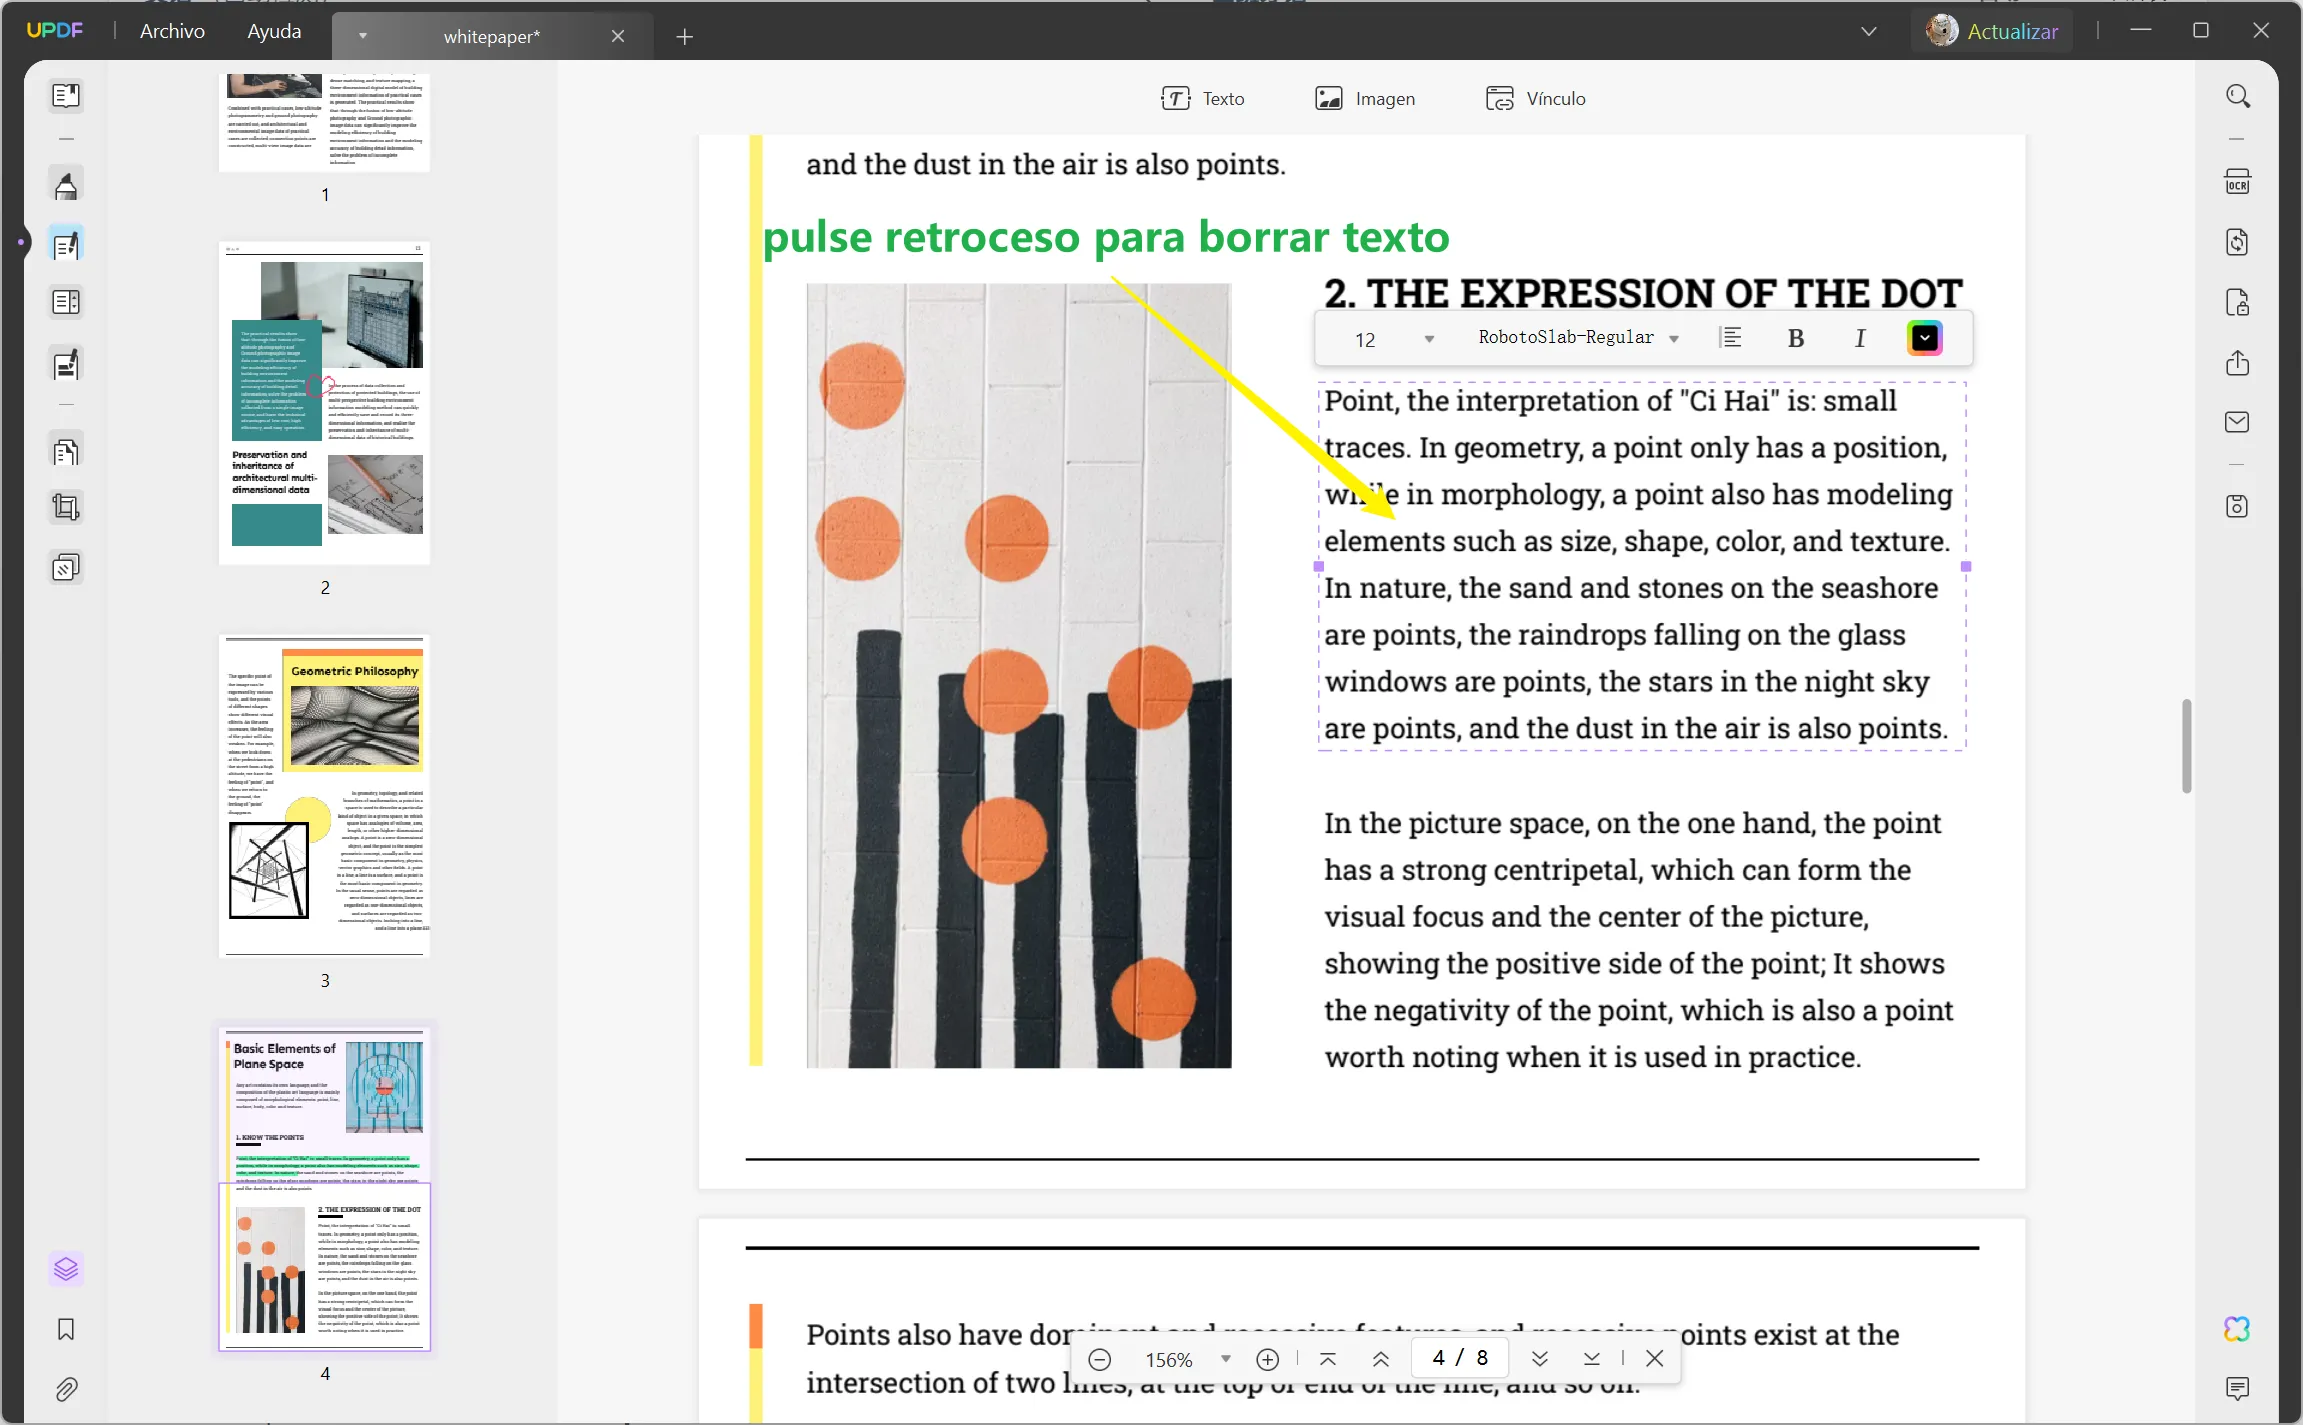
Task: Click the Vínculo add link button
Action: [x=1536, y=98]
